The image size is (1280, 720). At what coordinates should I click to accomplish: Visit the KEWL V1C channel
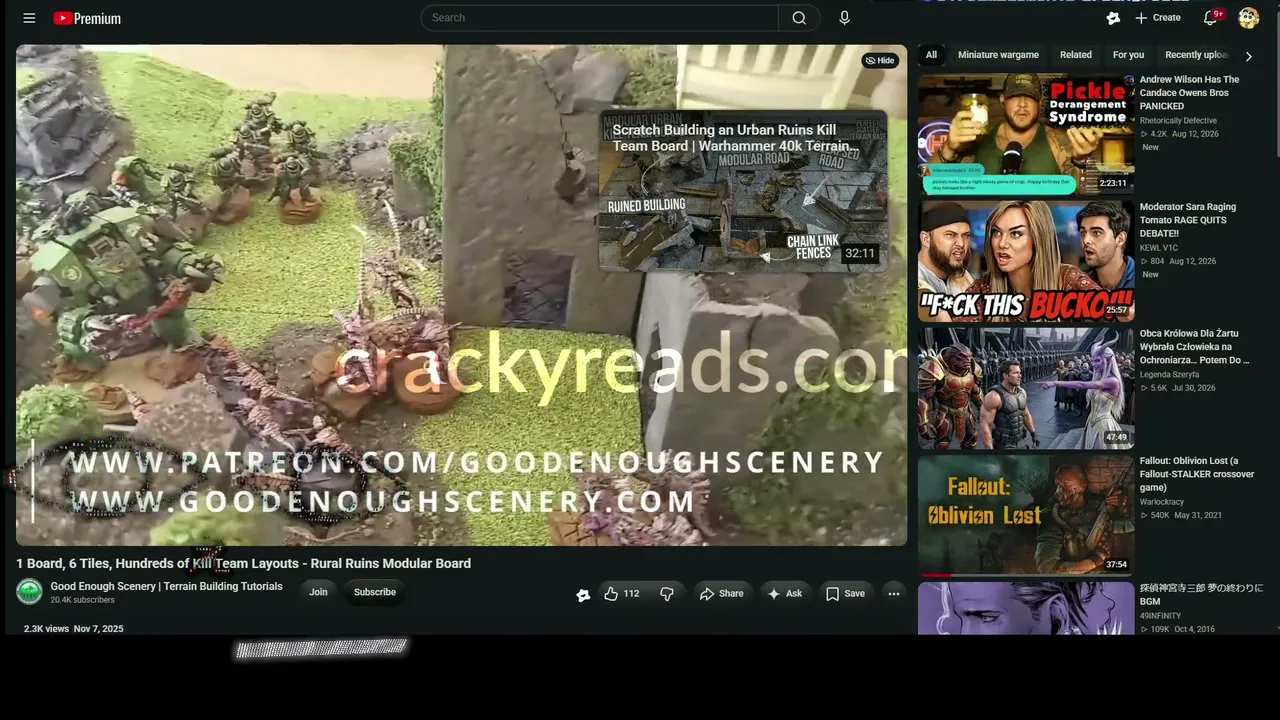pos(1159,248)
